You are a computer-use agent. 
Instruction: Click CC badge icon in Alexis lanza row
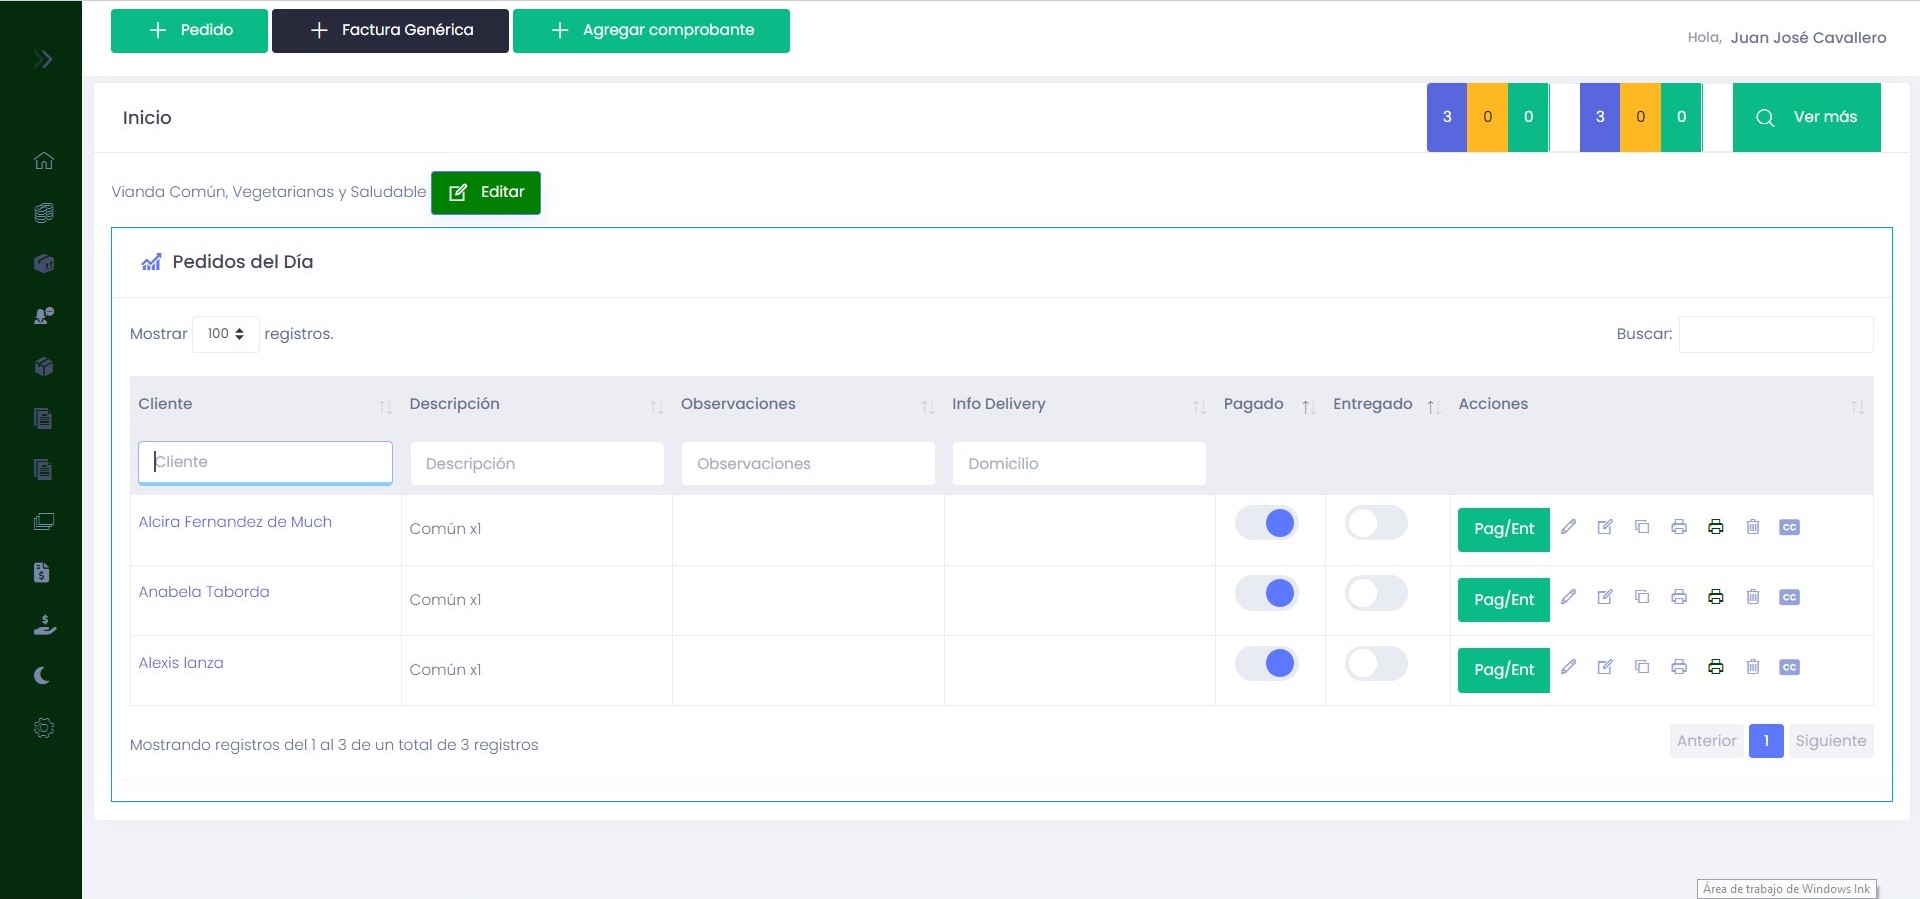1790,667
